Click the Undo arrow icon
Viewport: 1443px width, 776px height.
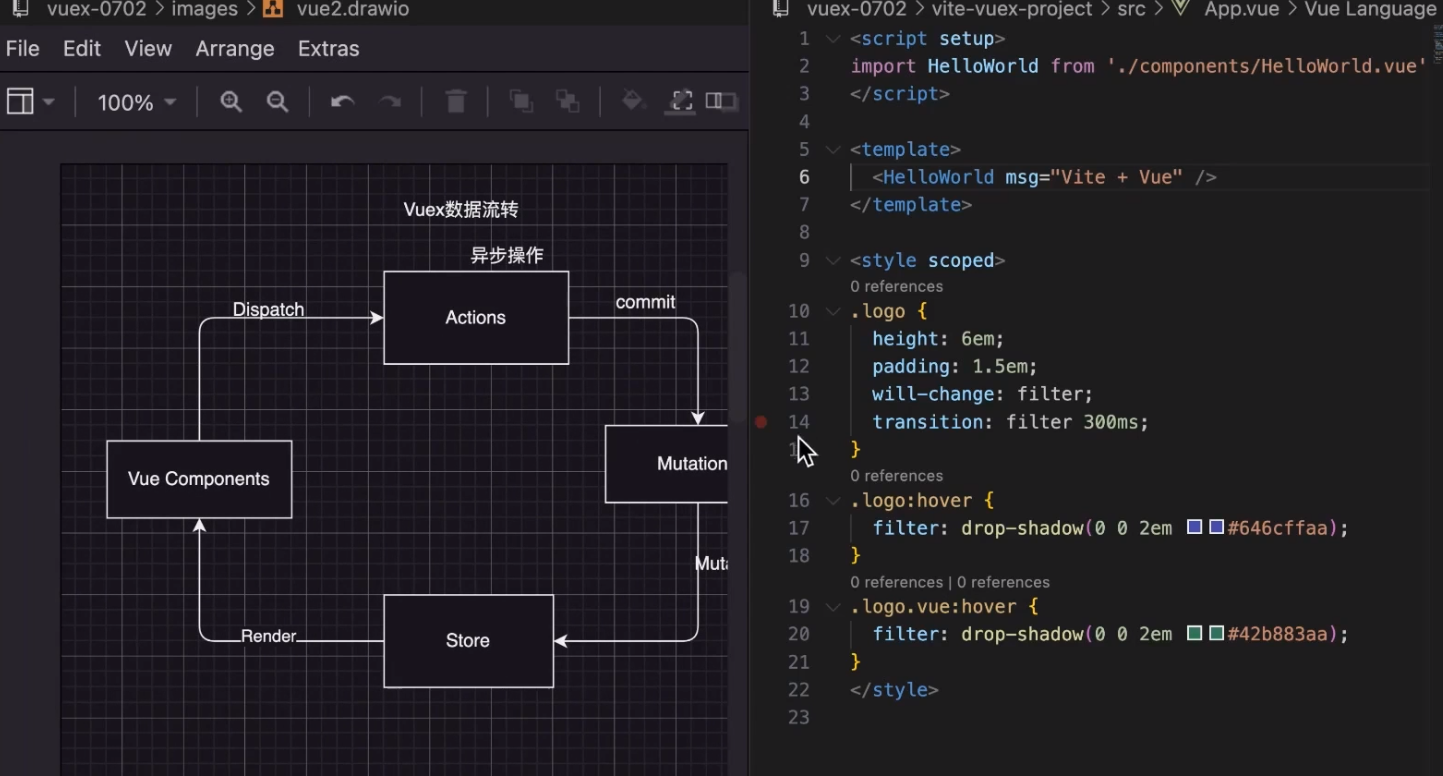pos(341,101)
